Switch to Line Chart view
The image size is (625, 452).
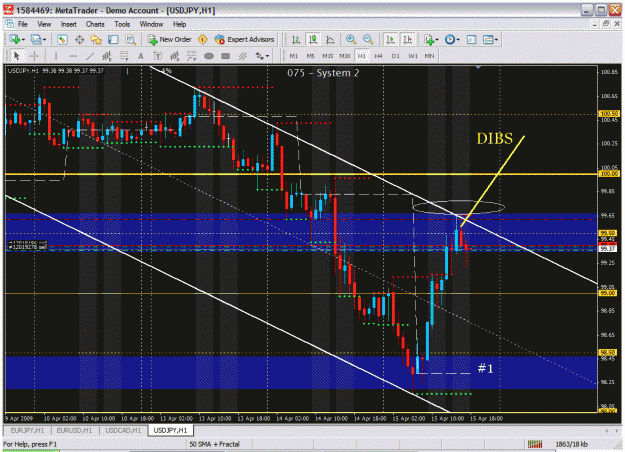(330, 39)
